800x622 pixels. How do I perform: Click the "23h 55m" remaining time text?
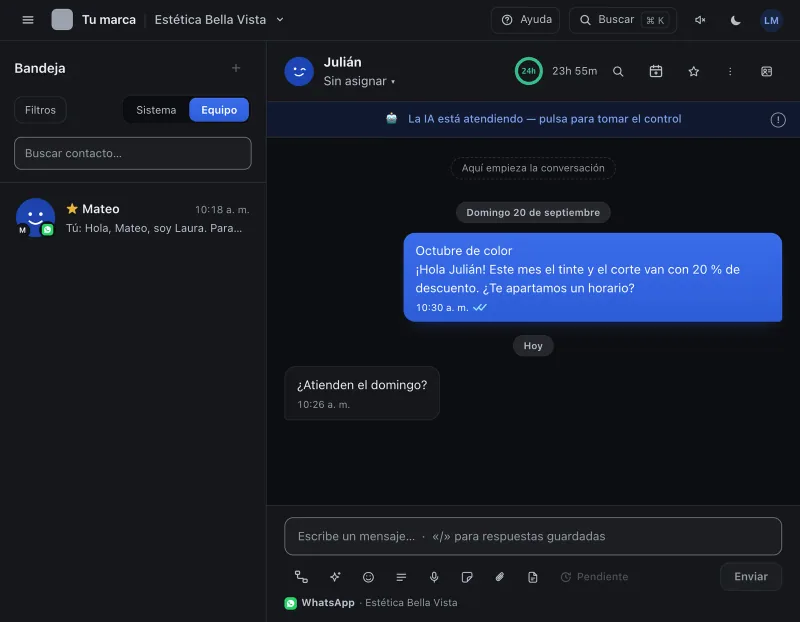574,71
